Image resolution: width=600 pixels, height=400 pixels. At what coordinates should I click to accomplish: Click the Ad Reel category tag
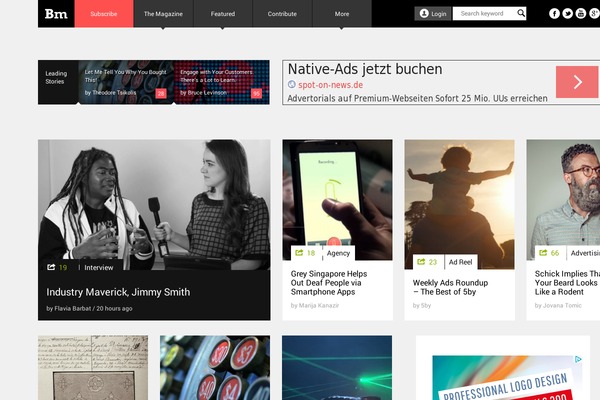tap(460, 262)
